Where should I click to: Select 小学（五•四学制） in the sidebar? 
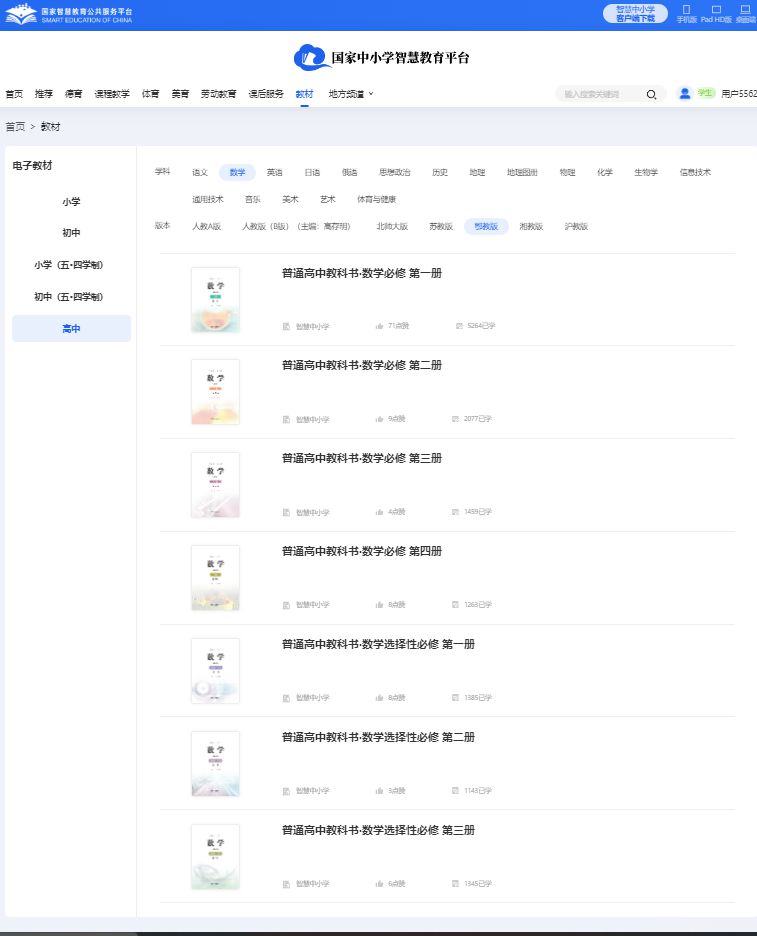[71, 265]
